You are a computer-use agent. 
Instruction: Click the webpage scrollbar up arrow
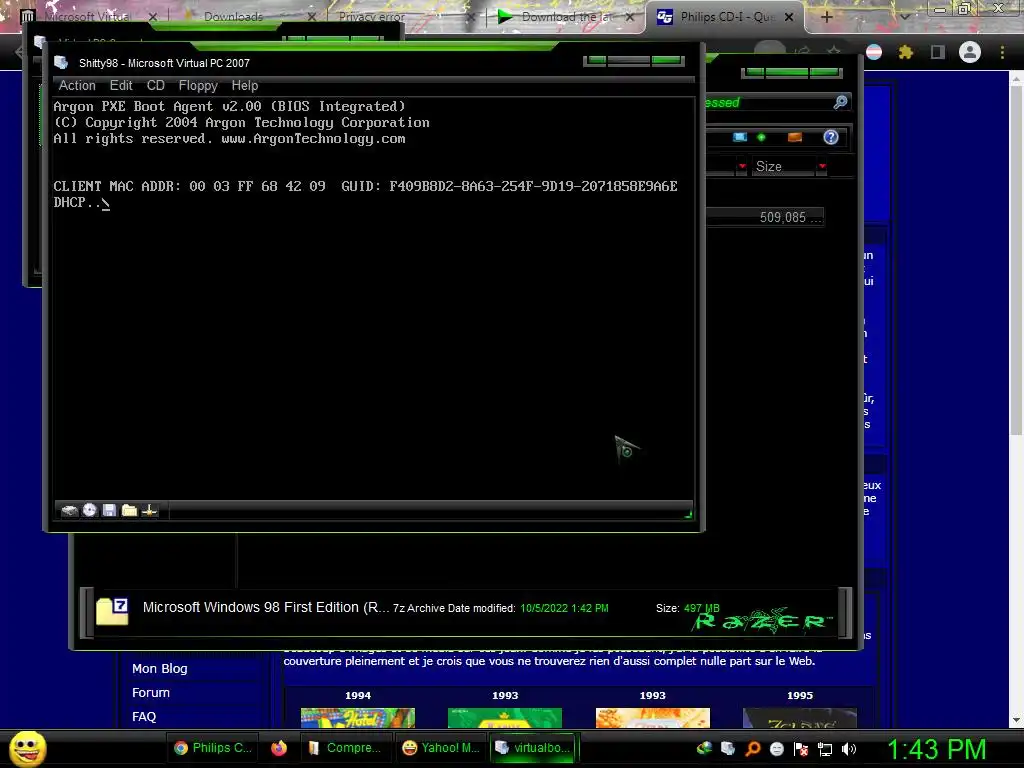1016,79
